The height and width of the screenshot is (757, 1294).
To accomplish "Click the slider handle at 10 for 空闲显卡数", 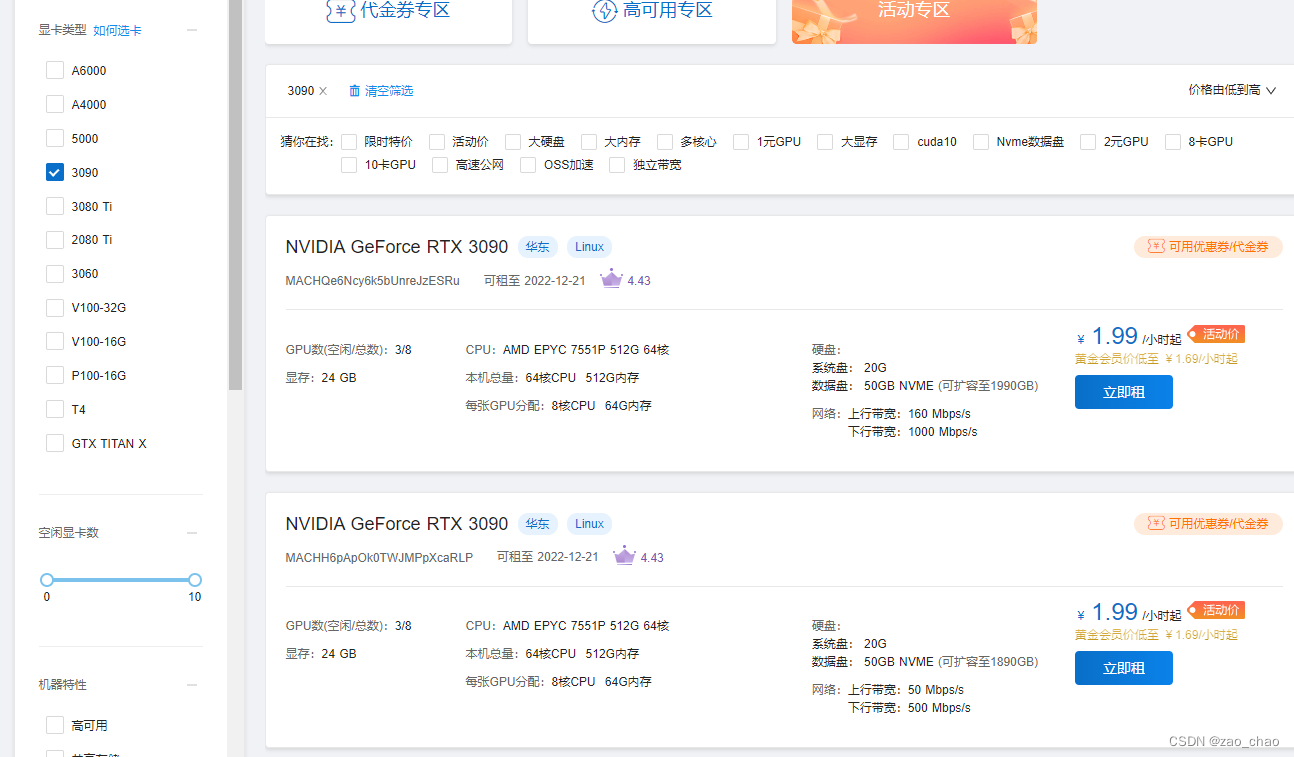I will pyautogui.click(x=195, y=580).
